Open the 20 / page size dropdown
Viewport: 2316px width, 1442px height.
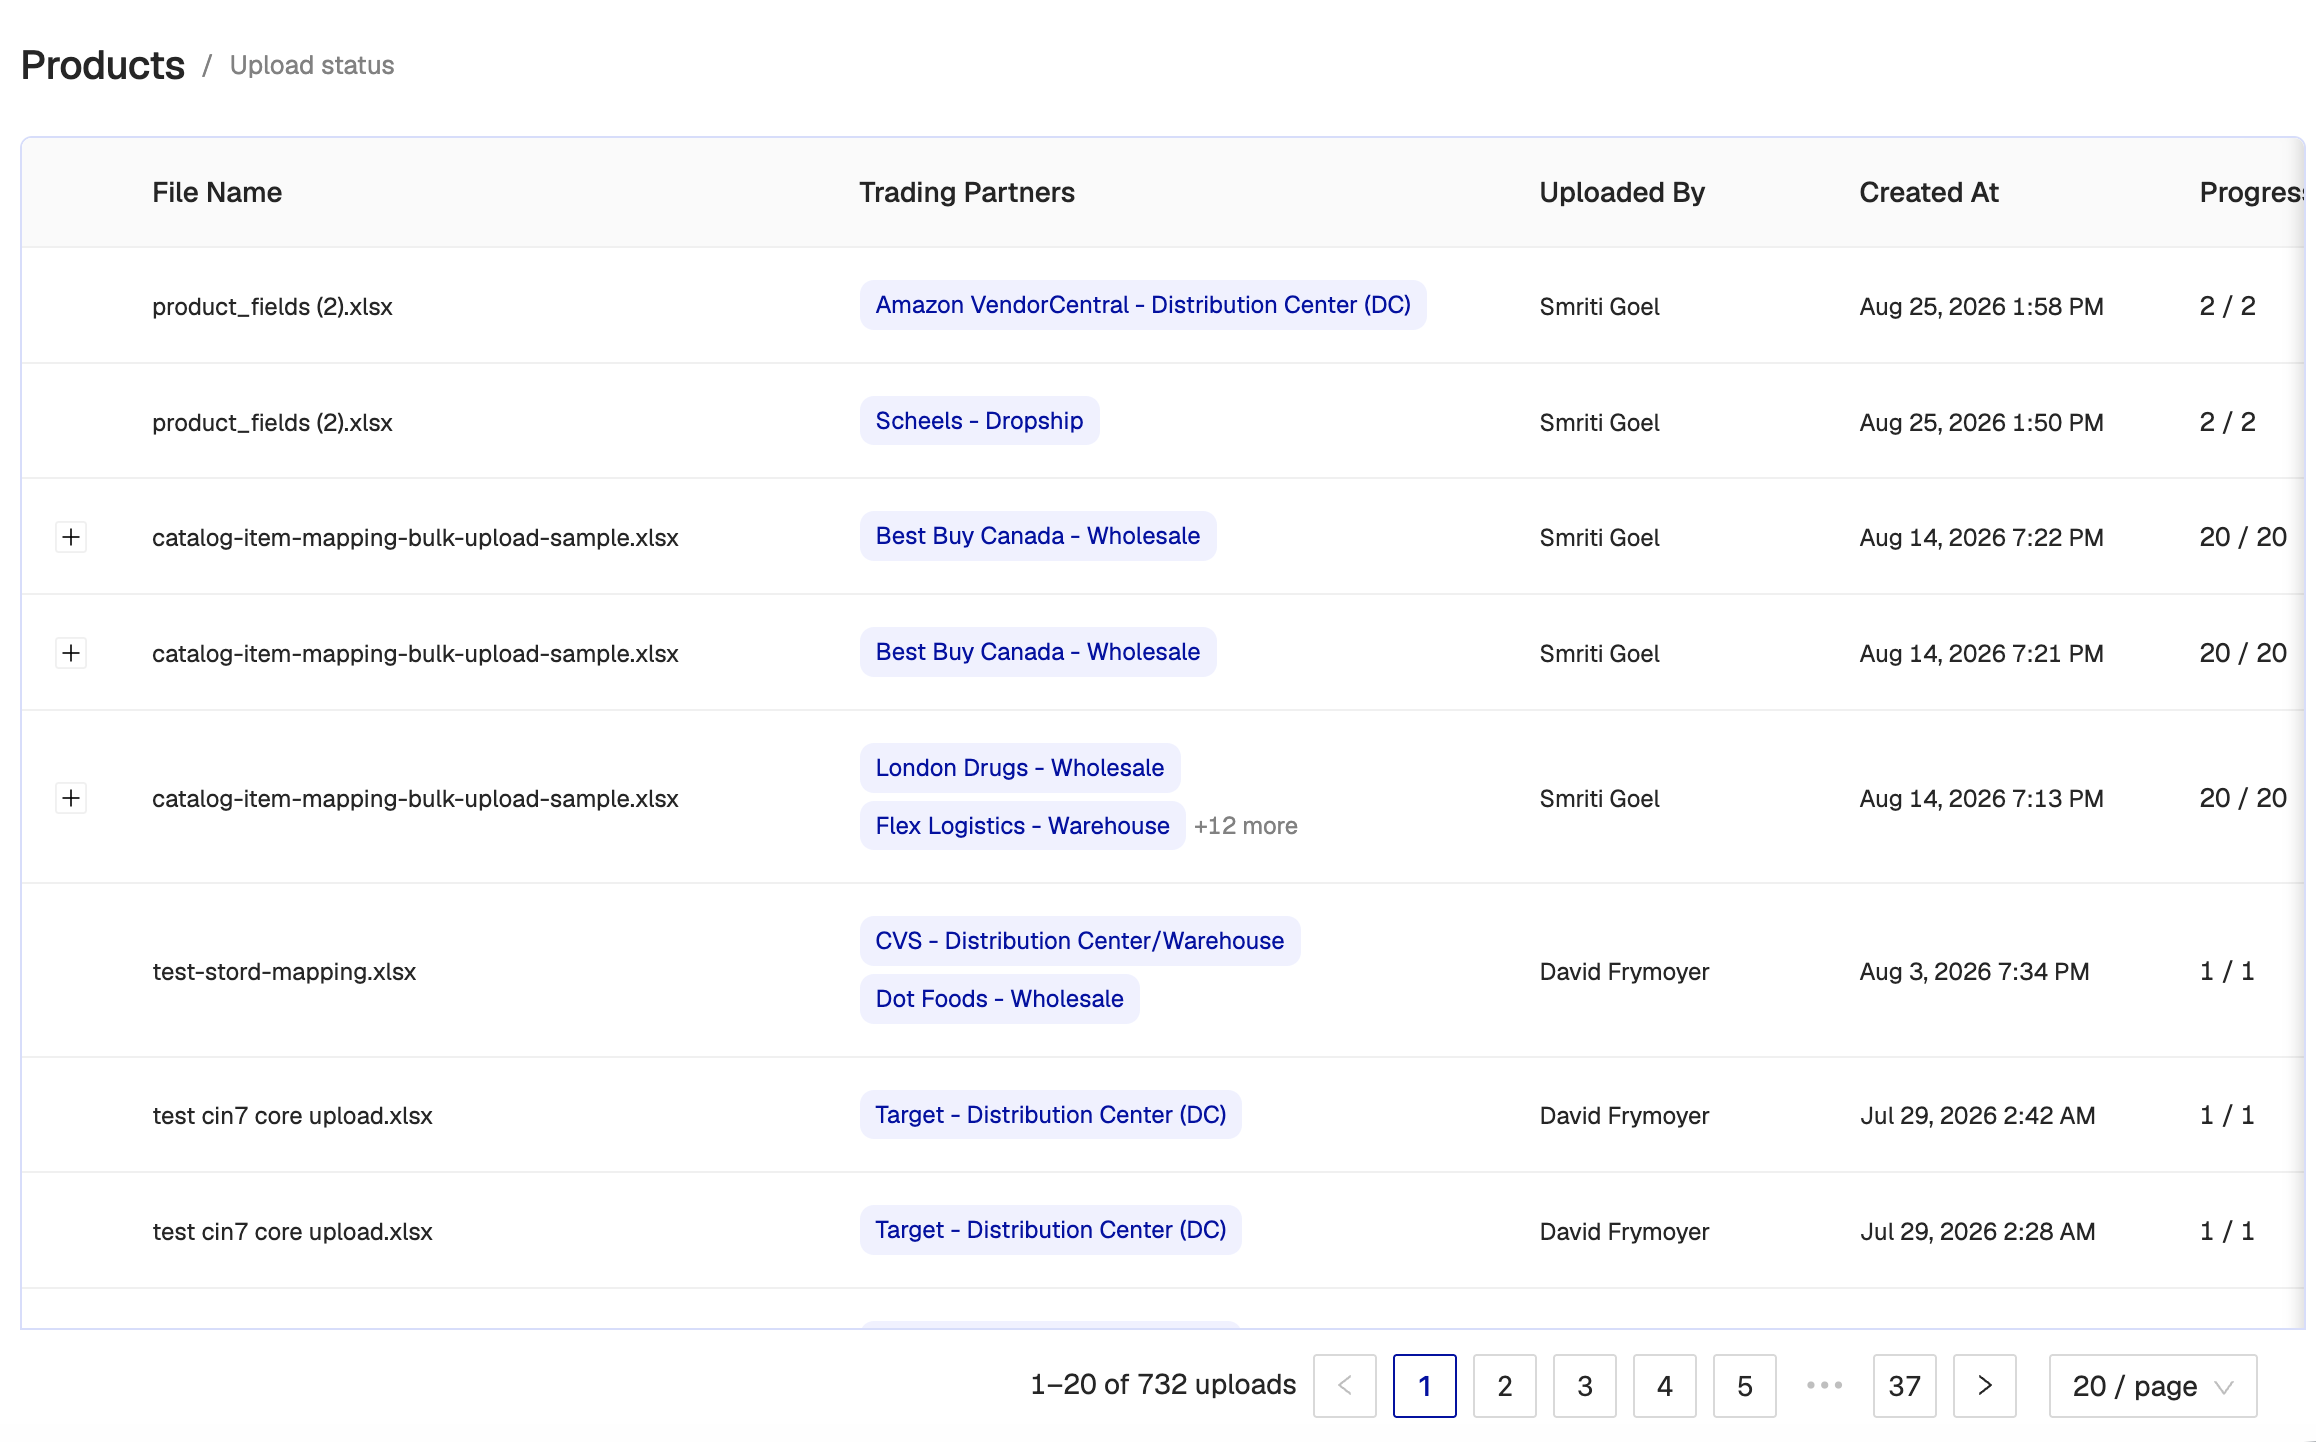(2152, 1386)
